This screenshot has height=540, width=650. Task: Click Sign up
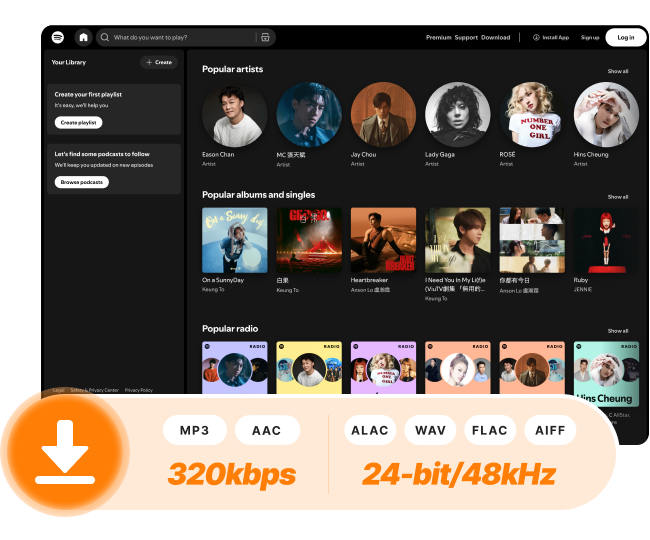(590, 37)
